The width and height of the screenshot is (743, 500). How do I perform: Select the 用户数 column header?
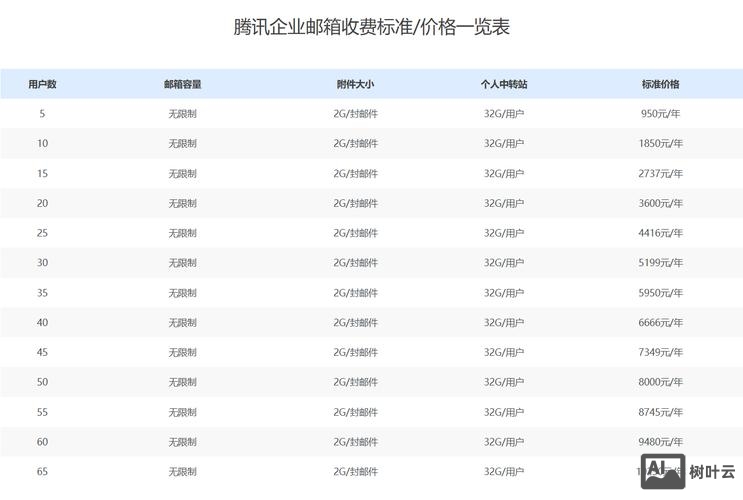click(42, 84)
